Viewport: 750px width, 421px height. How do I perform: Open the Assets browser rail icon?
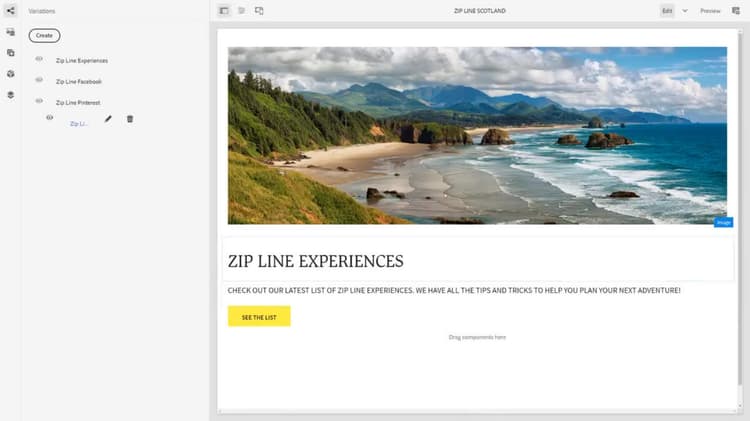click(11, 32)
